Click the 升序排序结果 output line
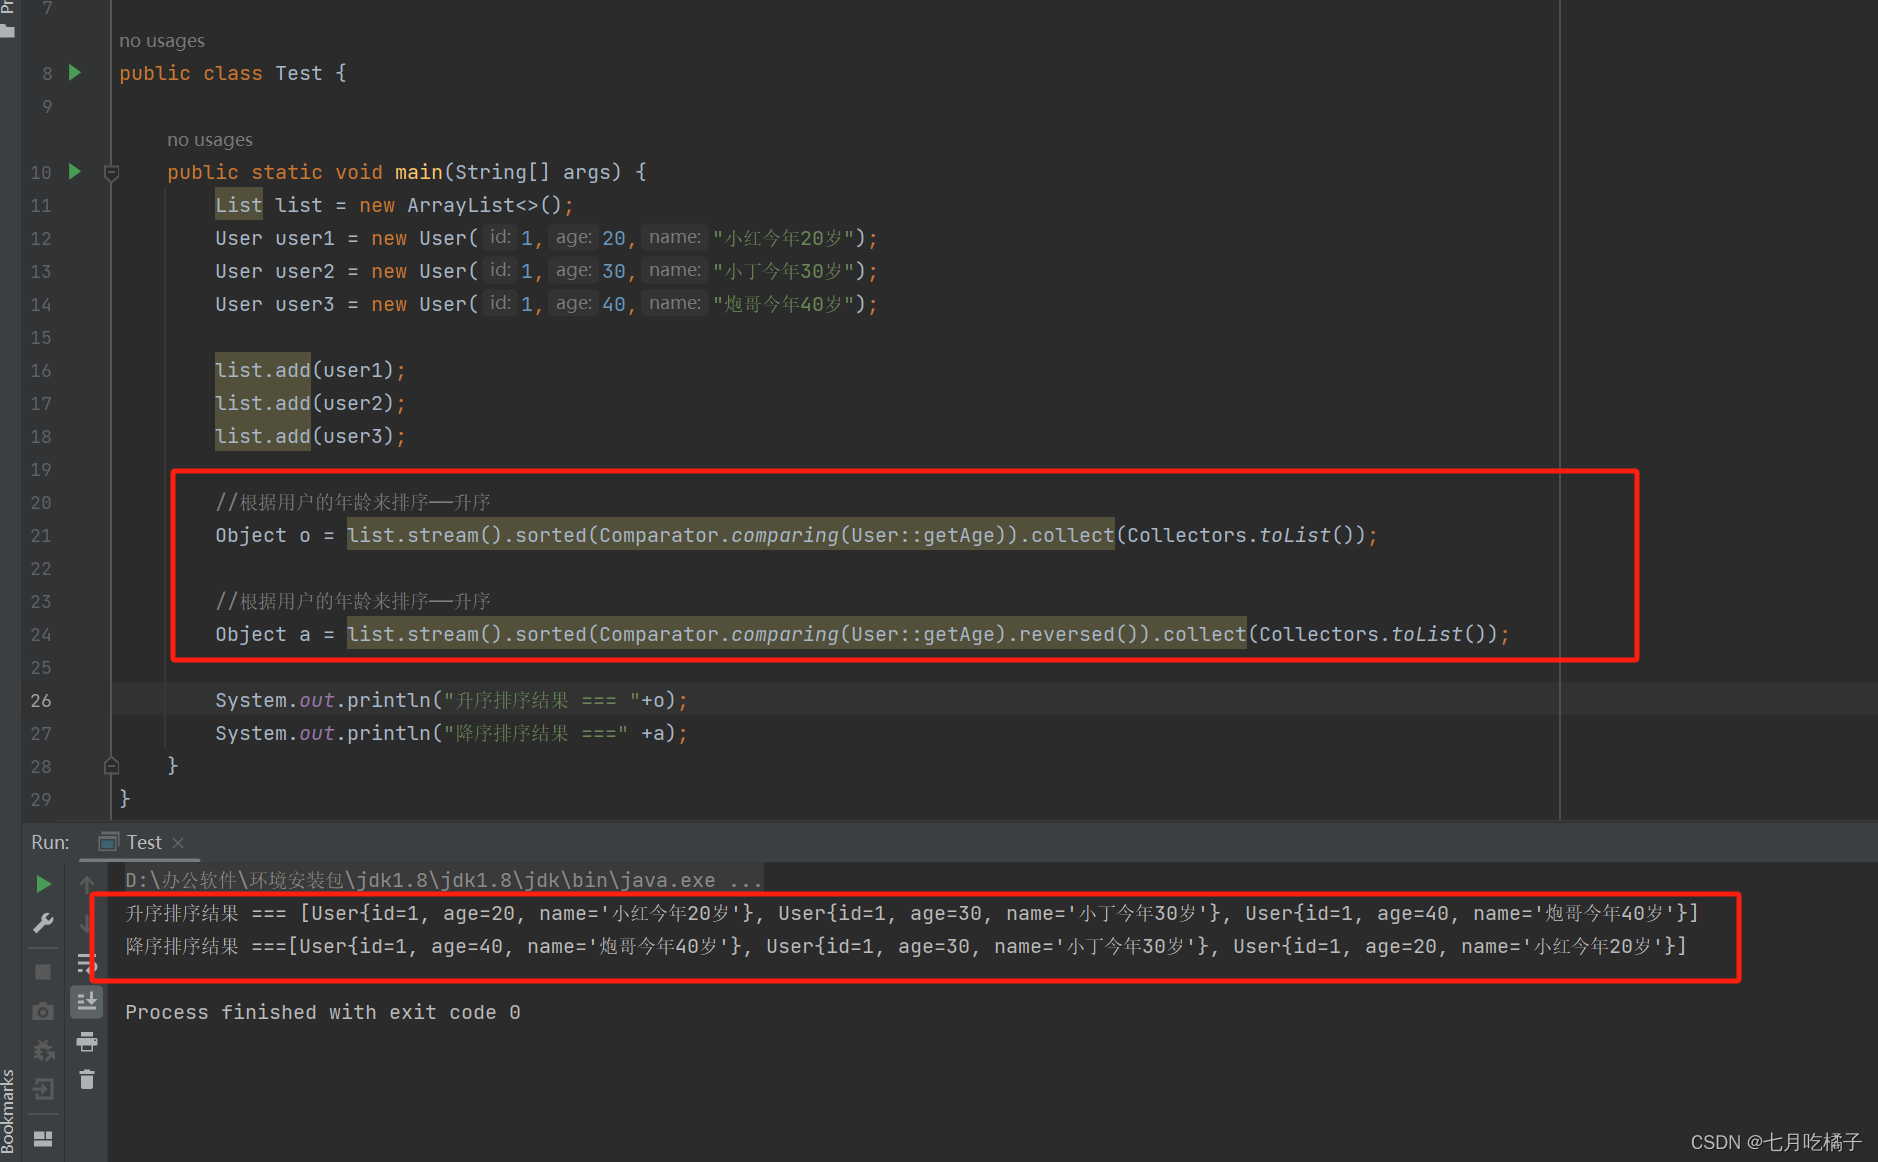The height and width of the screenshot is (1162, 1878). coord(912,913)
